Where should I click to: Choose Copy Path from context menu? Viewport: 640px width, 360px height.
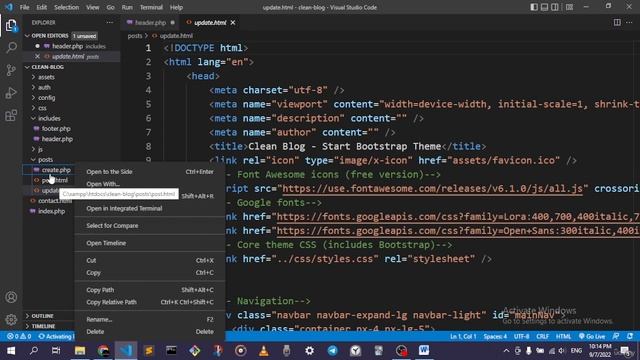click(x=149, y=290)
